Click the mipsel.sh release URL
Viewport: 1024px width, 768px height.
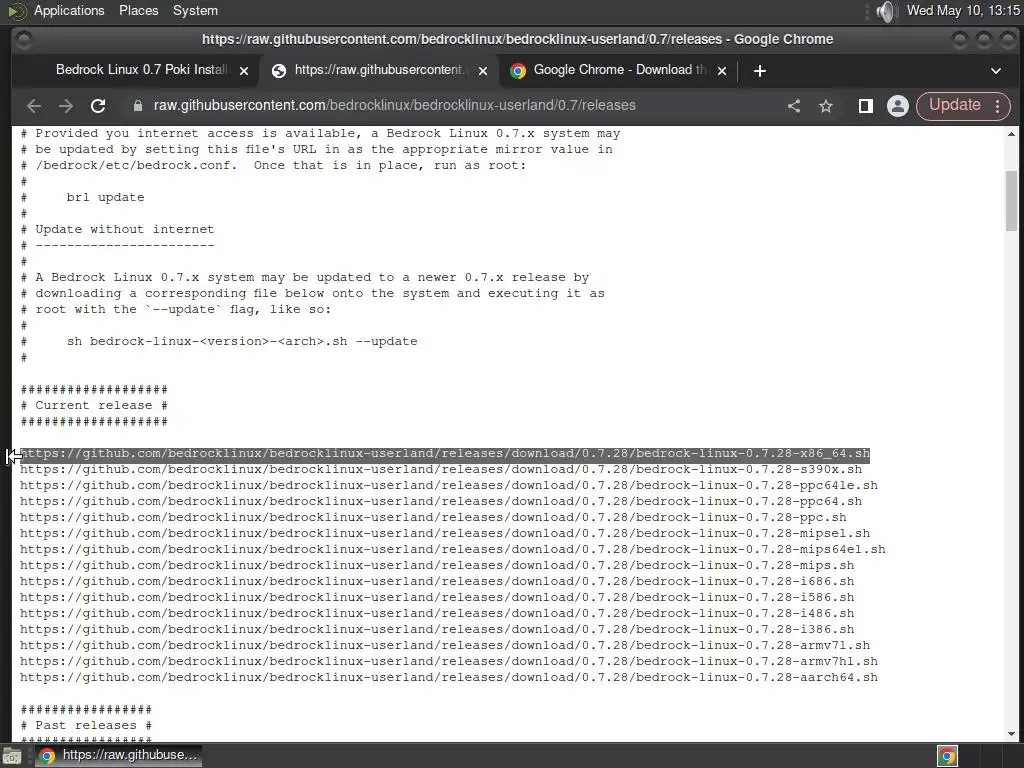pyautogui.click(x=445, y=534)
